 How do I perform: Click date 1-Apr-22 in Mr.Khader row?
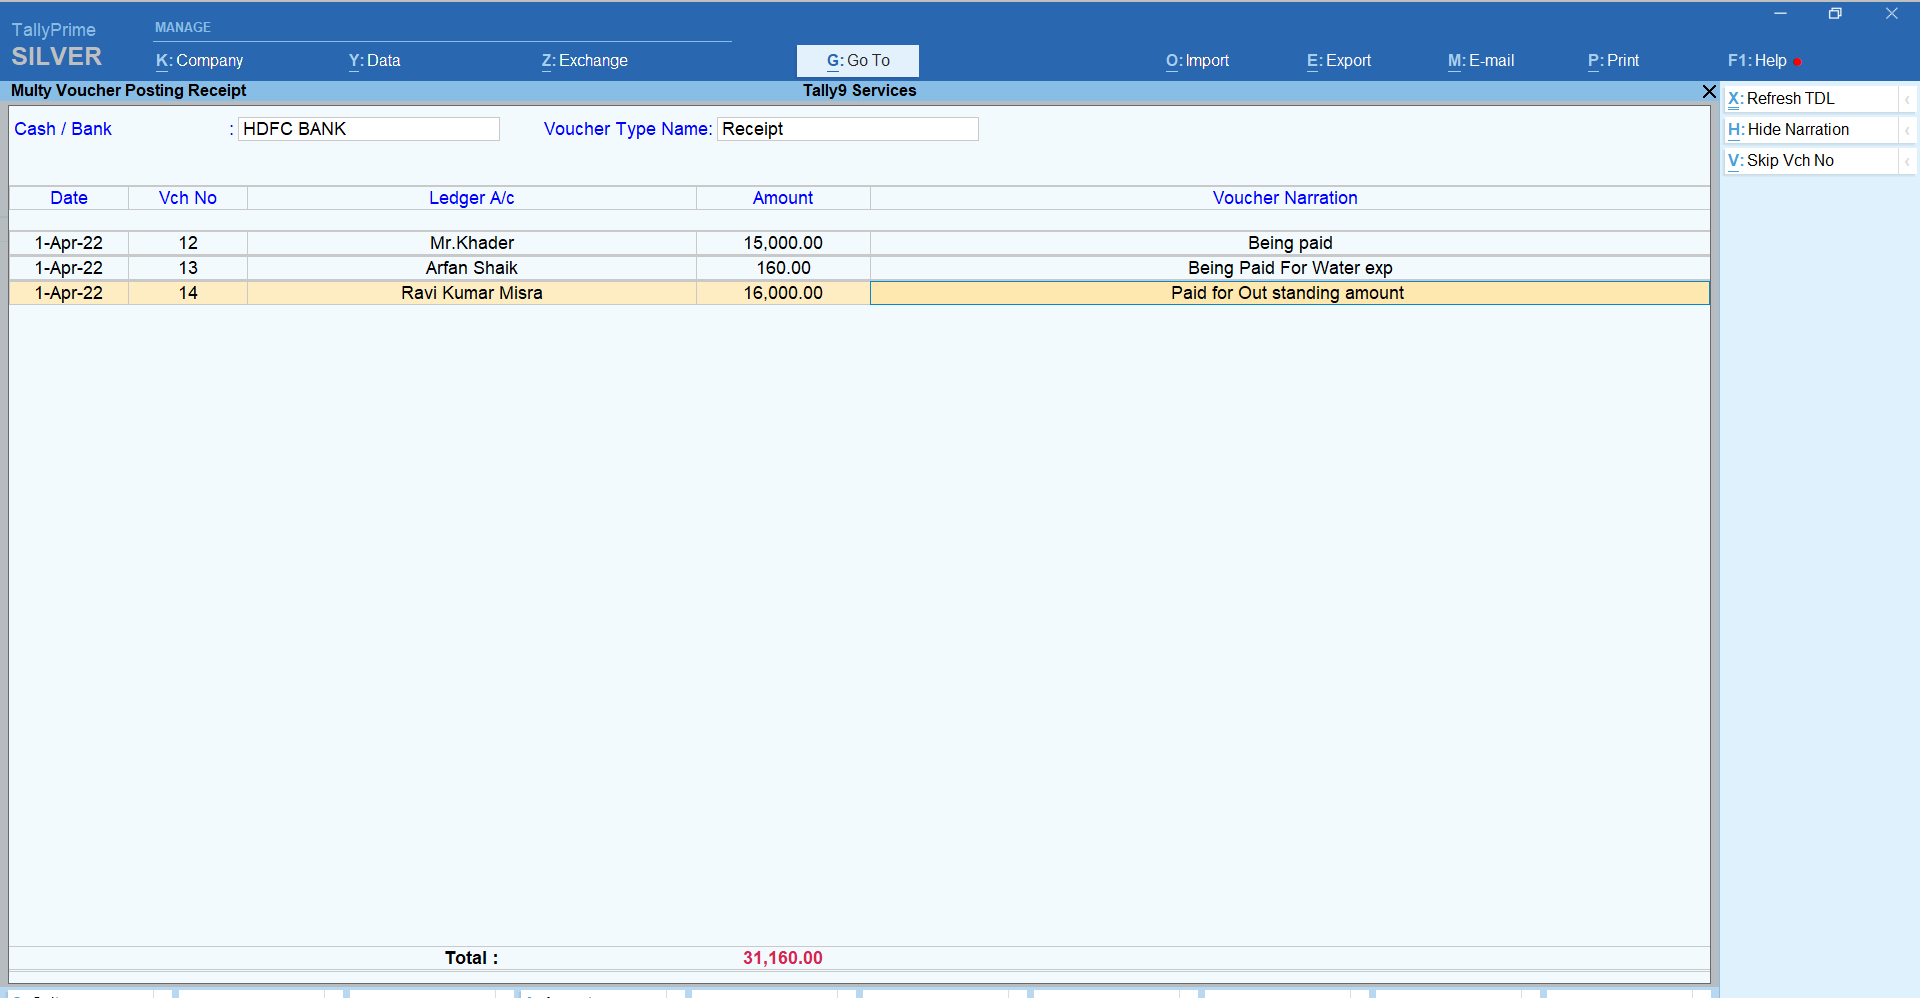click(x=69, y=243)
